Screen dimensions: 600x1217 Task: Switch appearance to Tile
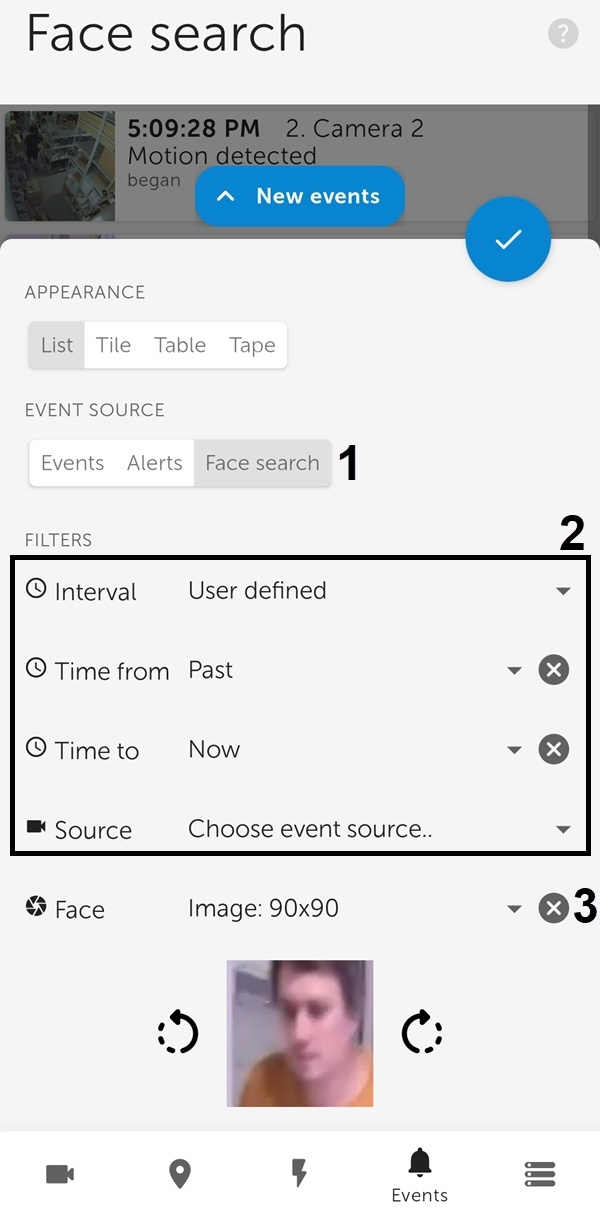(113, 345)
